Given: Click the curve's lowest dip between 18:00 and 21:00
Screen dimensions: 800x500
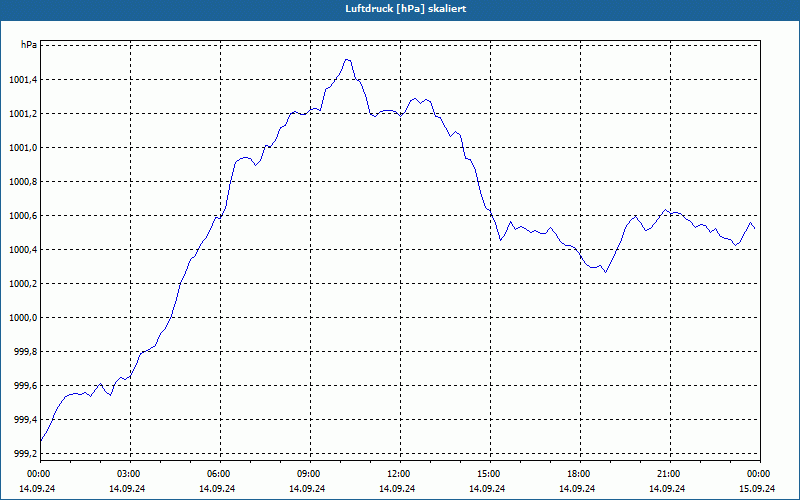Looking at the screenshot, I should [x=606, y=272].
